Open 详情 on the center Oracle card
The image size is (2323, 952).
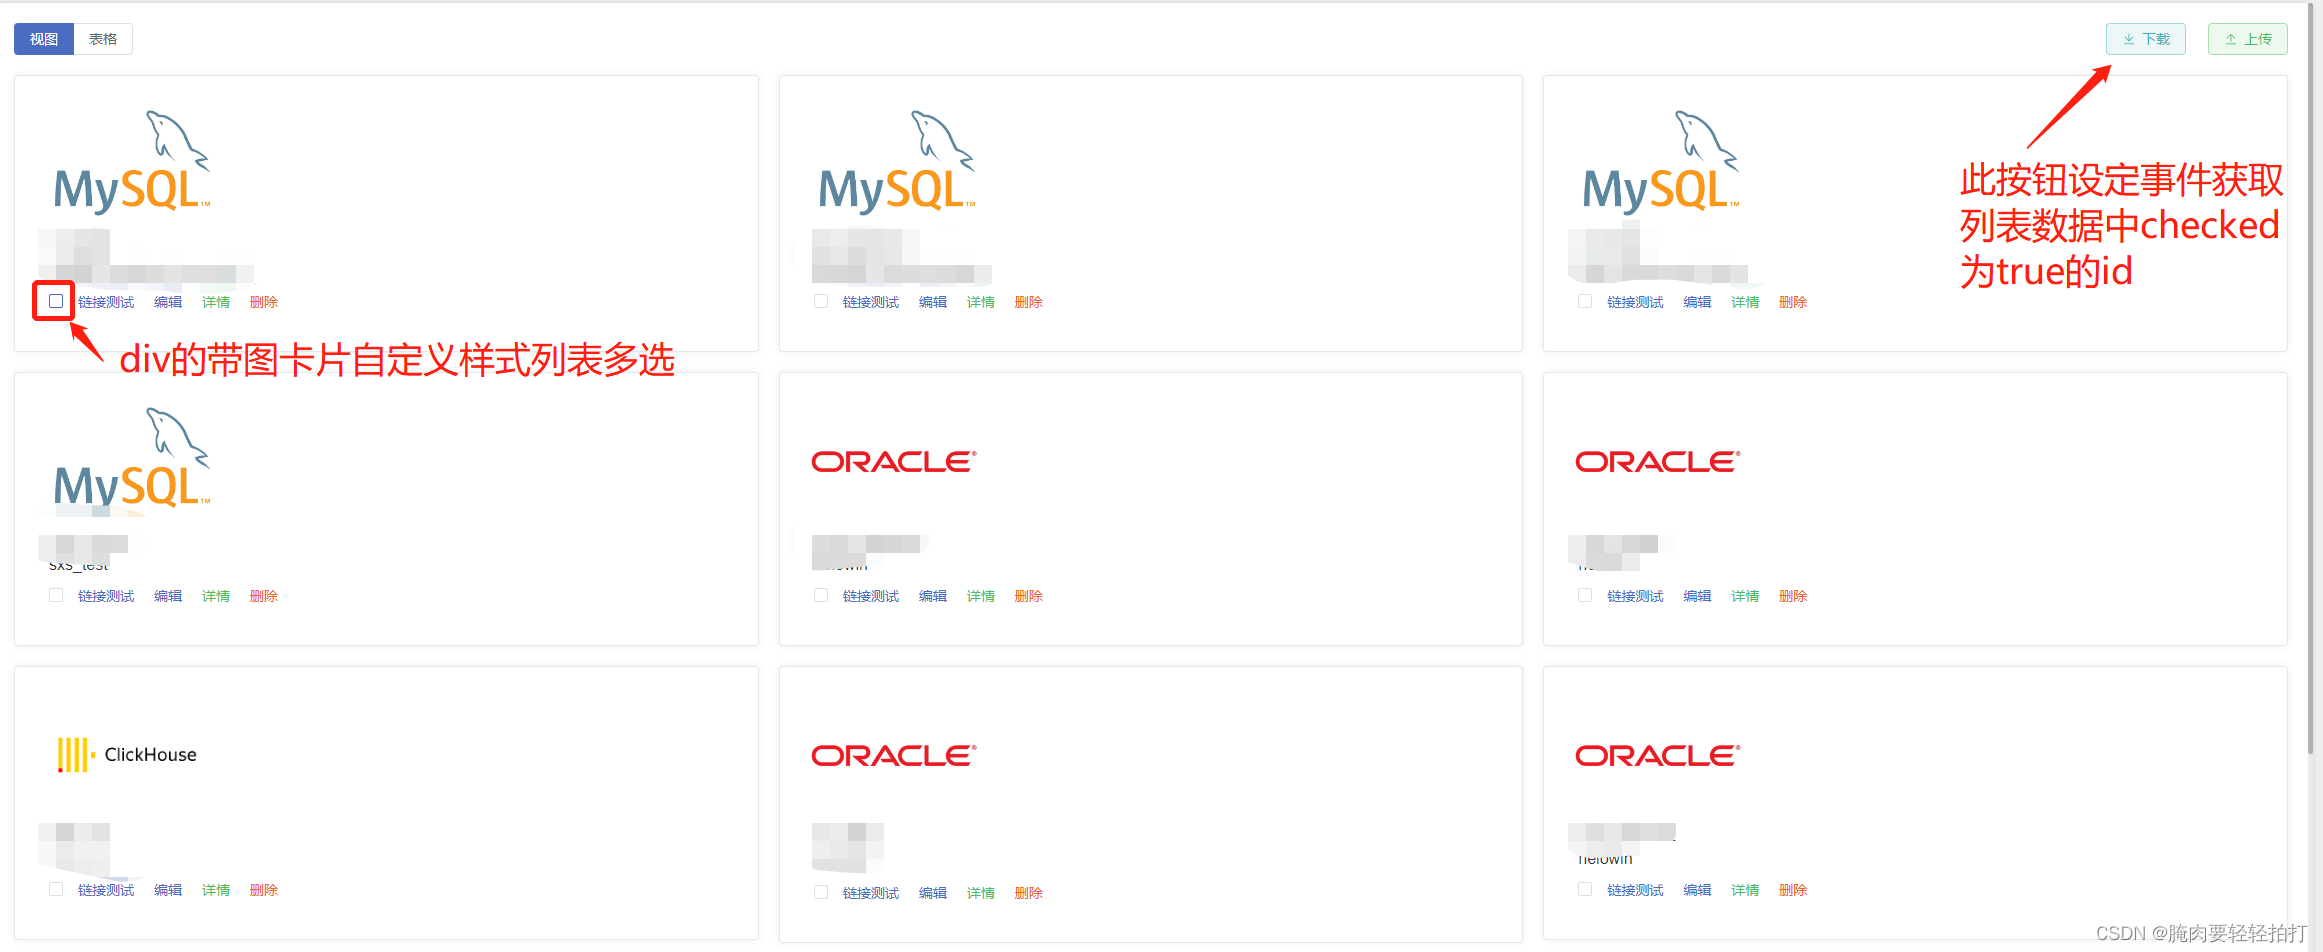coord(980,595)
